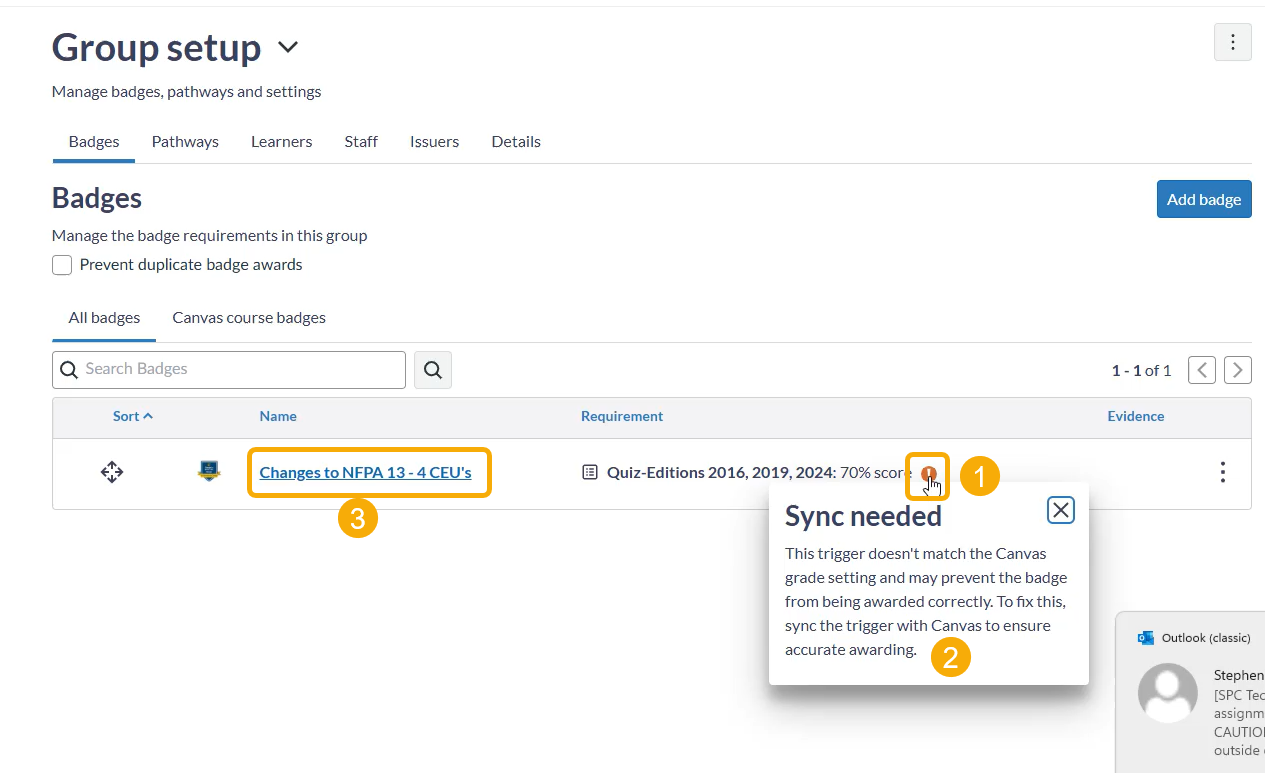Click the Sync needed popup heading

pyautogui.click(x=863, y=516)
